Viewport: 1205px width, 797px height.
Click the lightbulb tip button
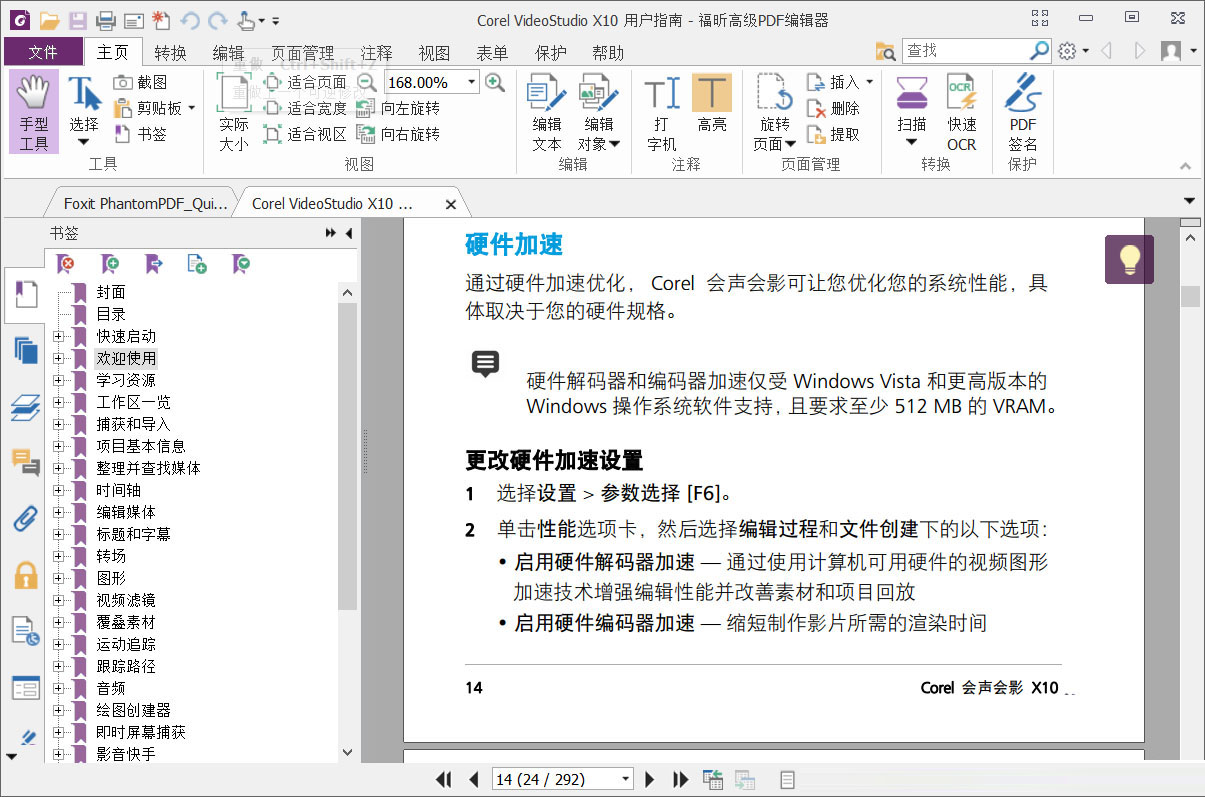1129,259
